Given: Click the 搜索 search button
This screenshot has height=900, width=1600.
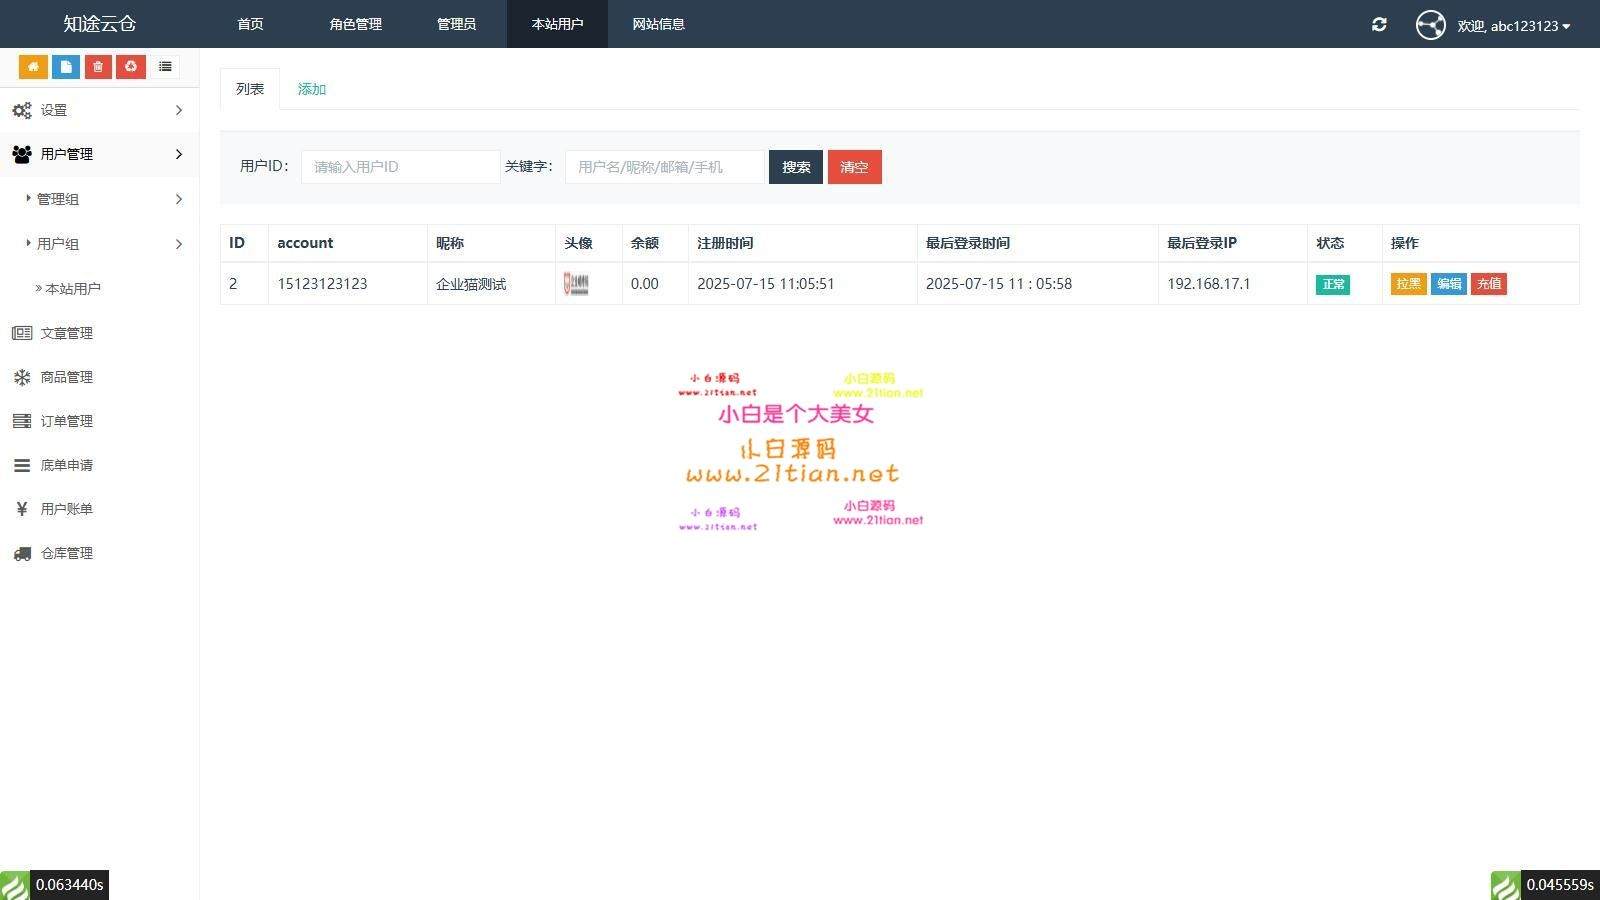Looking at the screenshot, I should pos(795,167).
